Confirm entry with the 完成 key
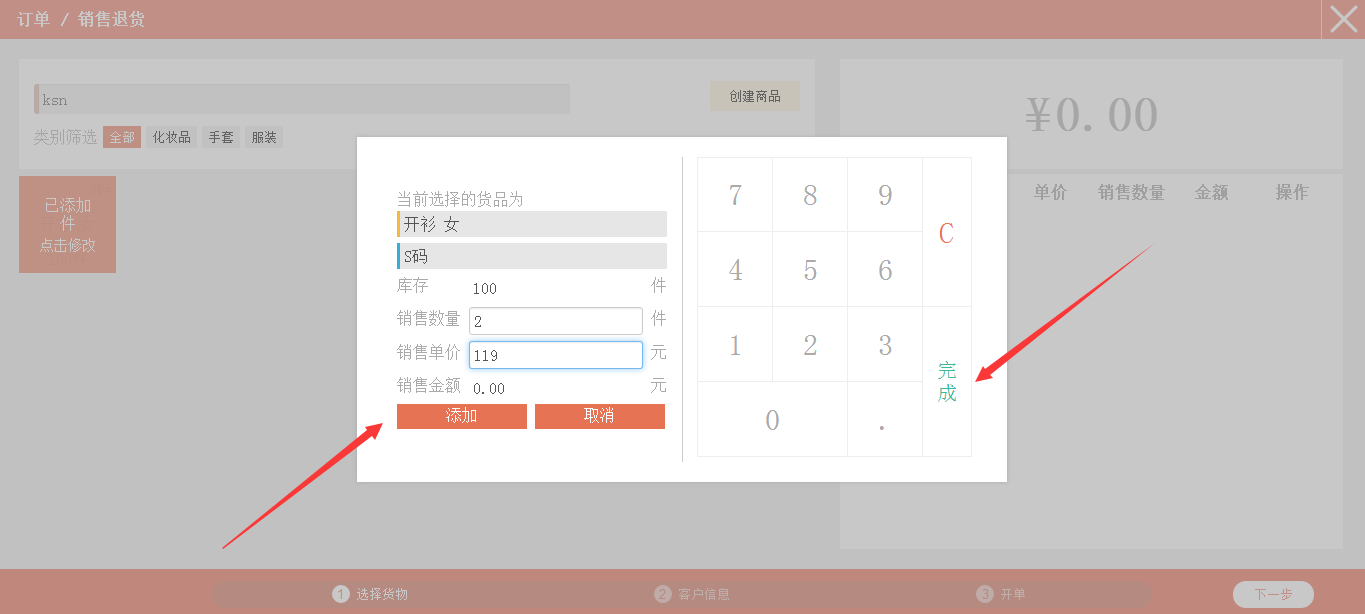The image size is (1365, 614). [x=946, y=382]
